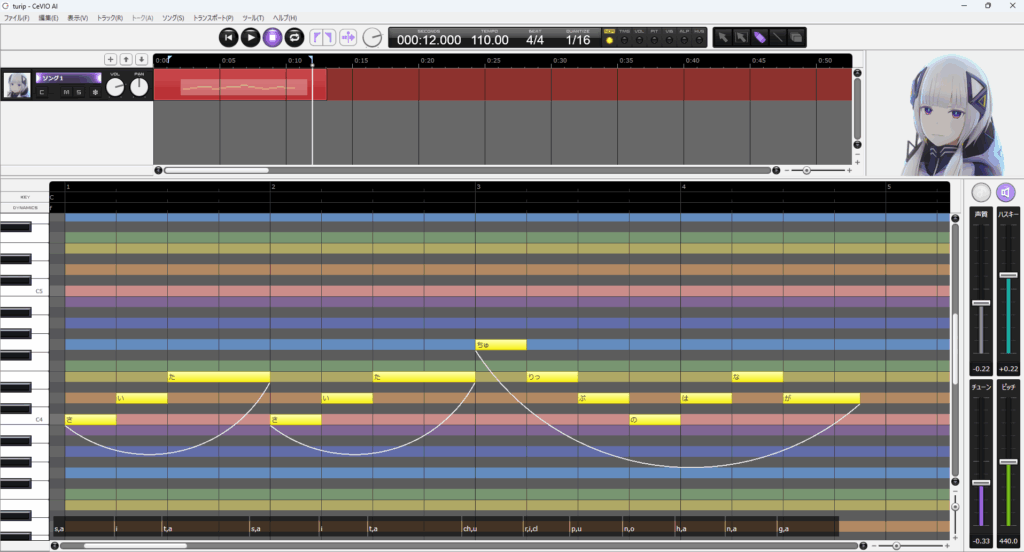Click the piano roll horizontal scrollbar

(x=136, y=545)
